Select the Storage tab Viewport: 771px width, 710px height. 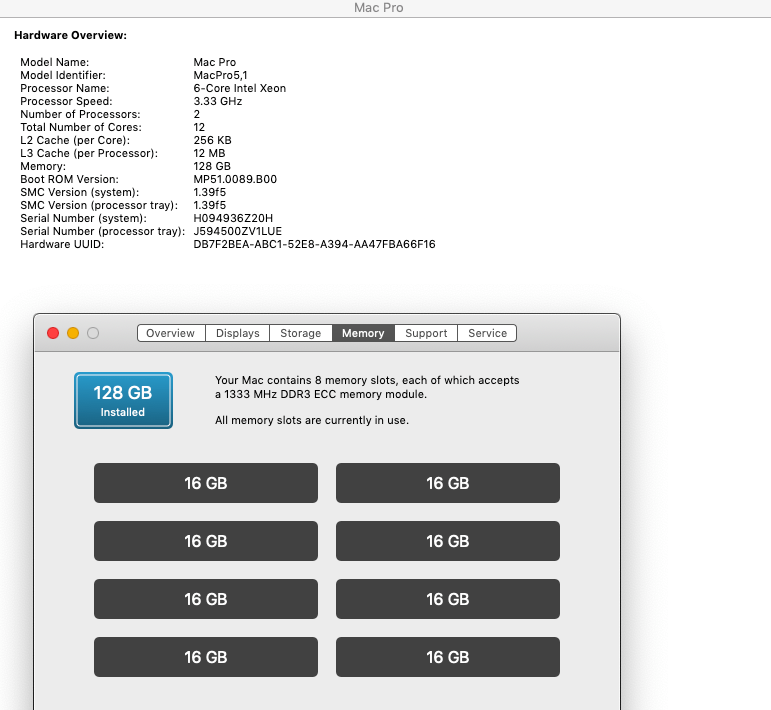click(300, 333)
